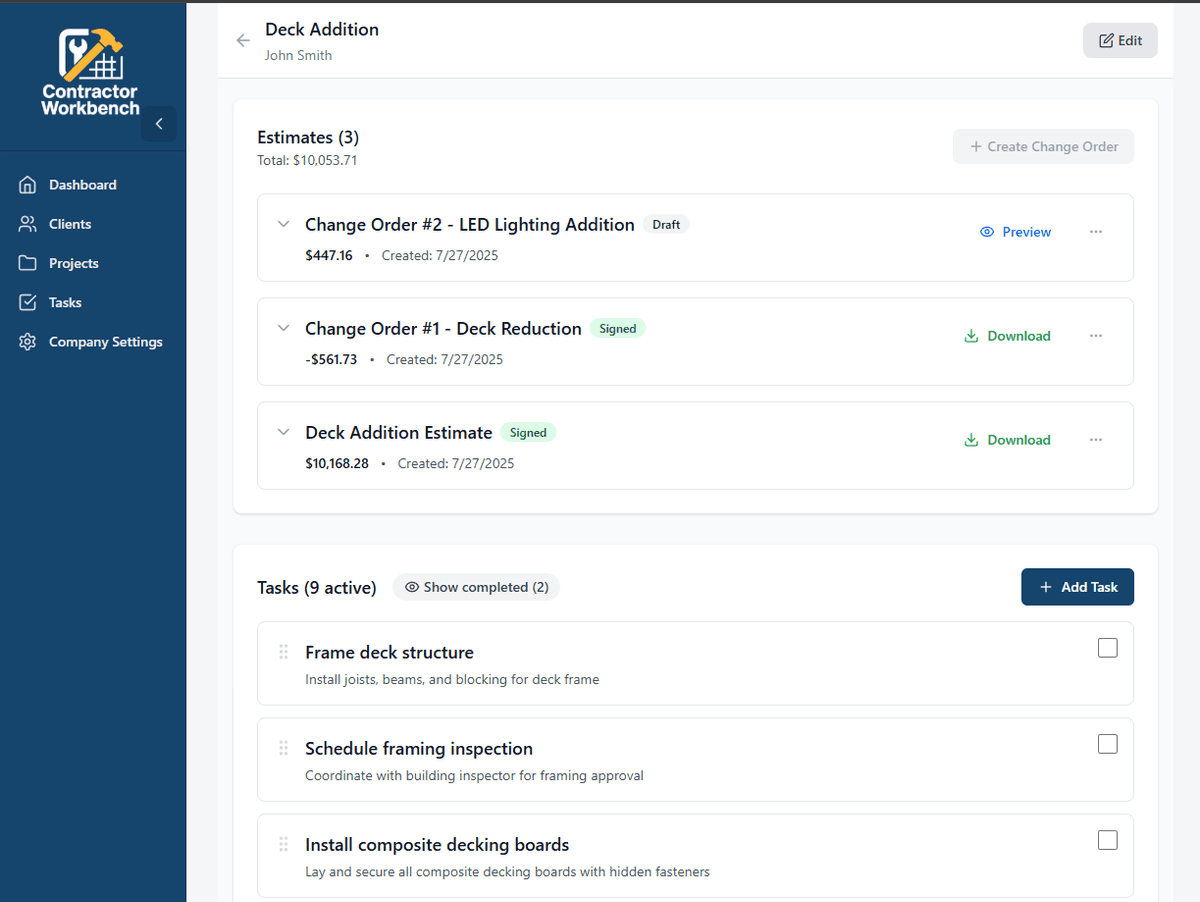Click the back arrow beside Deck Addition
This screenshot has height=902, width=1200.
[242, 40]
